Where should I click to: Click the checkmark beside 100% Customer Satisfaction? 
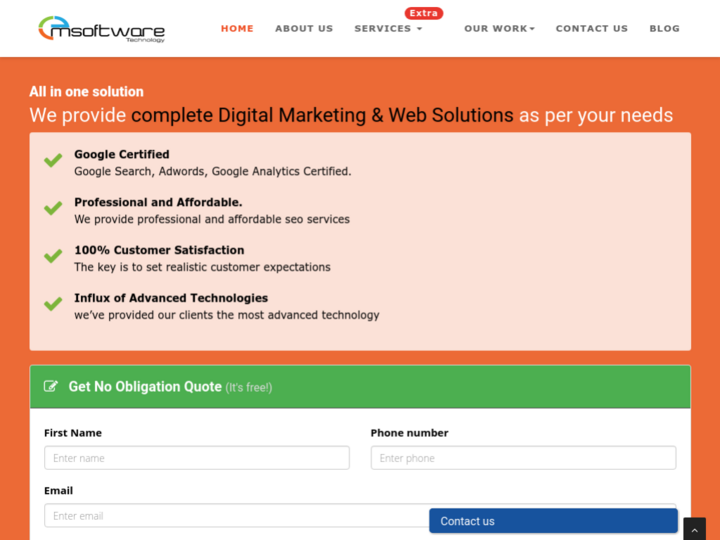[x=53, y=257]
